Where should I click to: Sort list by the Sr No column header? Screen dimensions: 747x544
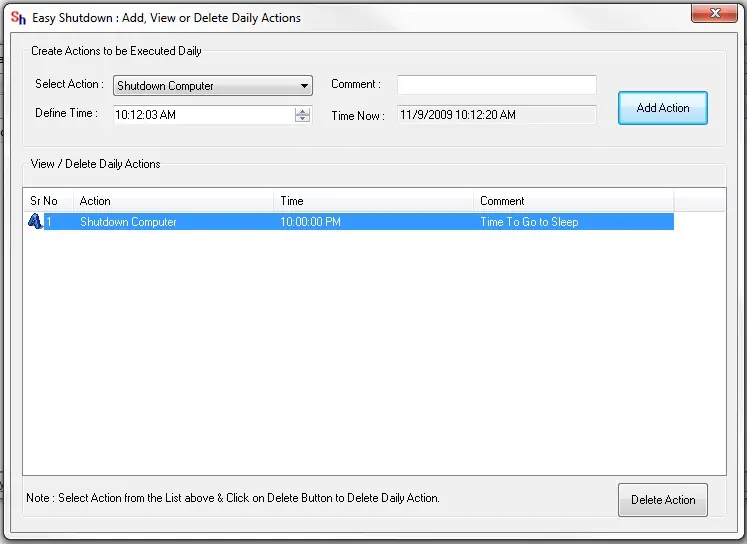(x=46, y=201)
